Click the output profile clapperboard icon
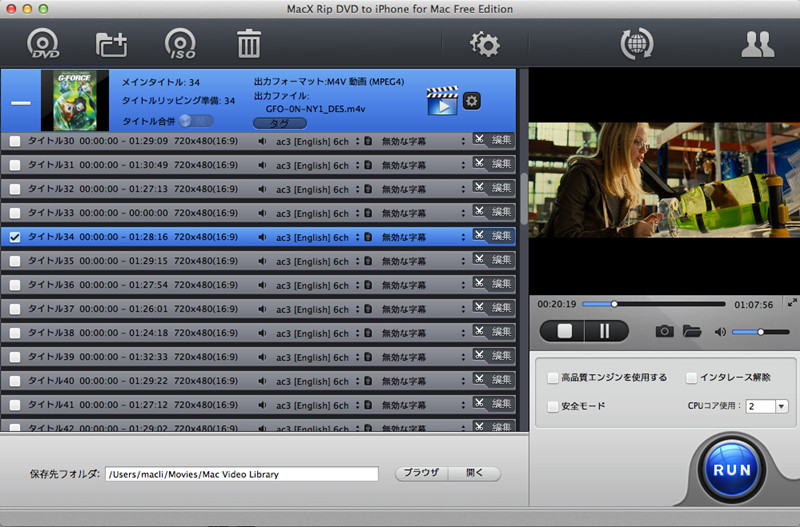This screenshot has height=527, width=800. [442, 101]
